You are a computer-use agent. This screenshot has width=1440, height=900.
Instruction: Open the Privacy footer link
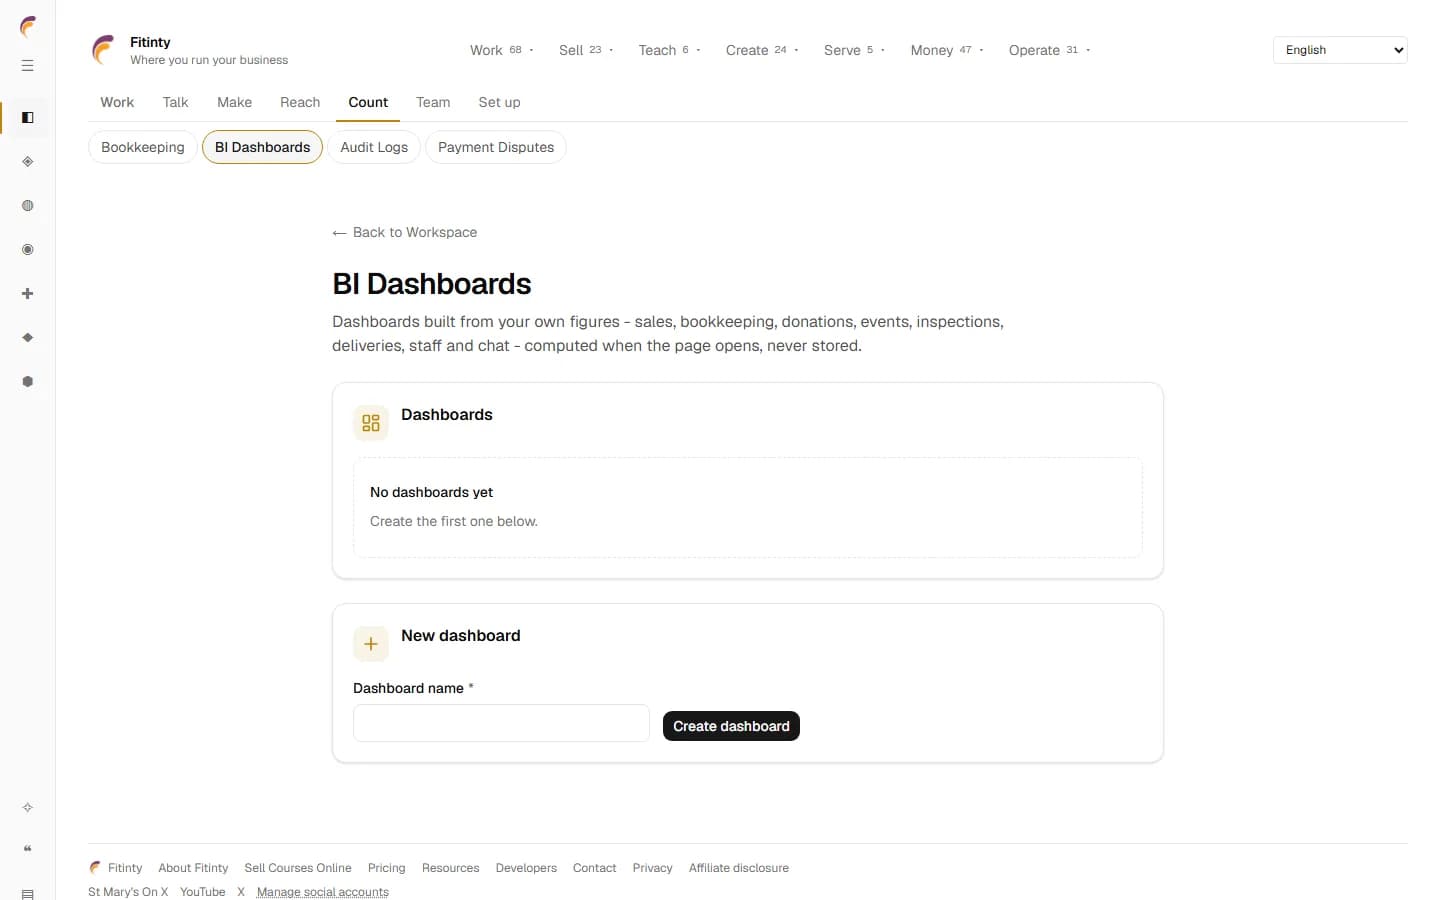(x=652, y=868)
